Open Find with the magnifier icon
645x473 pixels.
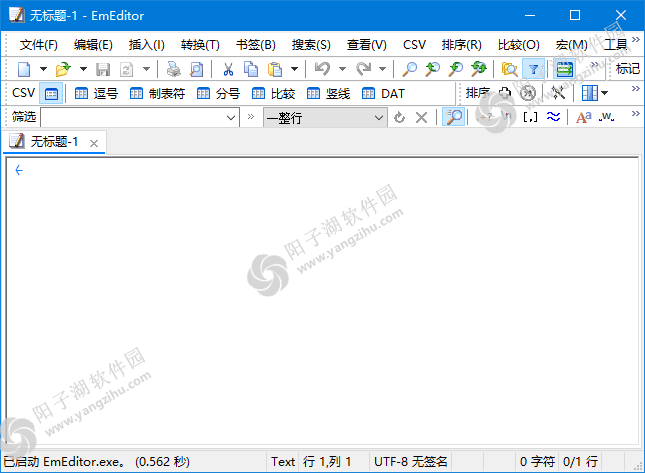(x=409, y=69)
